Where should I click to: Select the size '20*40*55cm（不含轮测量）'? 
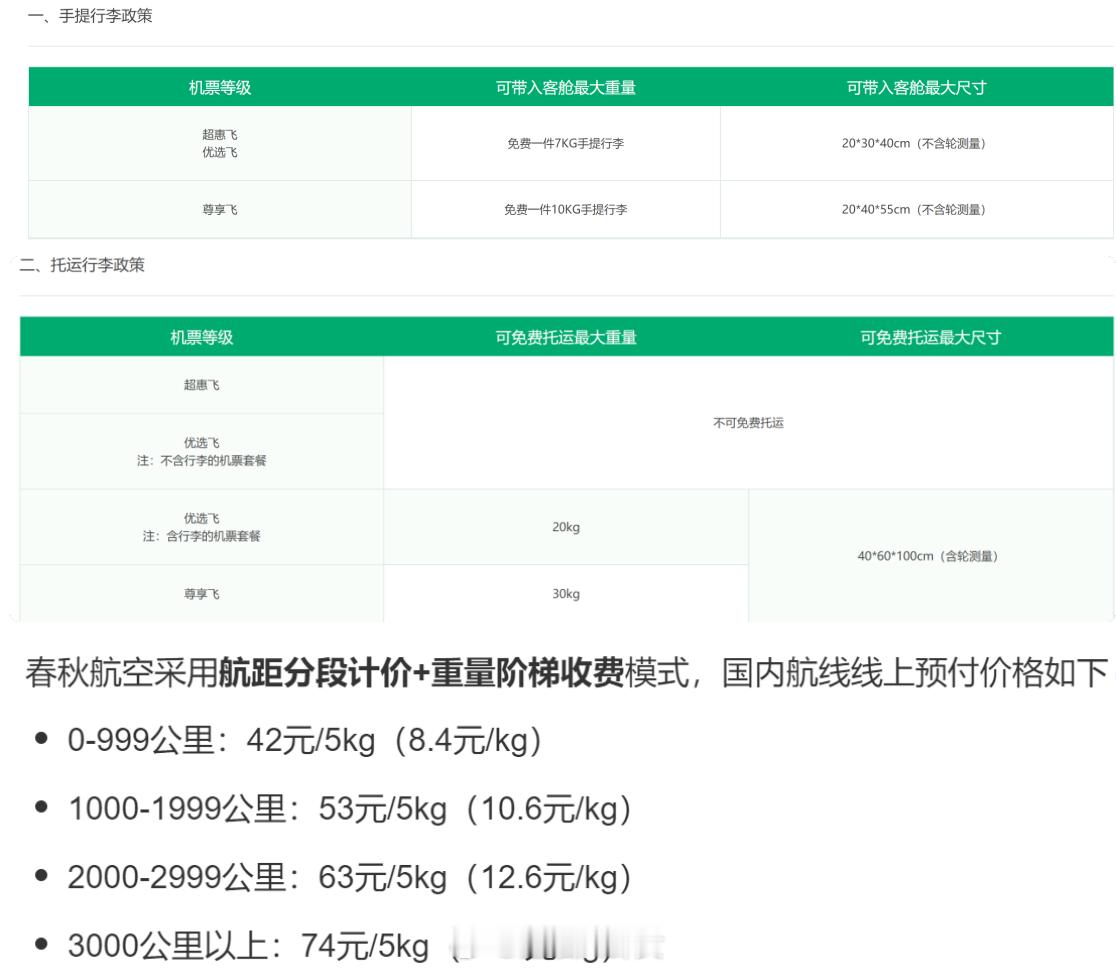coord(916,210)
